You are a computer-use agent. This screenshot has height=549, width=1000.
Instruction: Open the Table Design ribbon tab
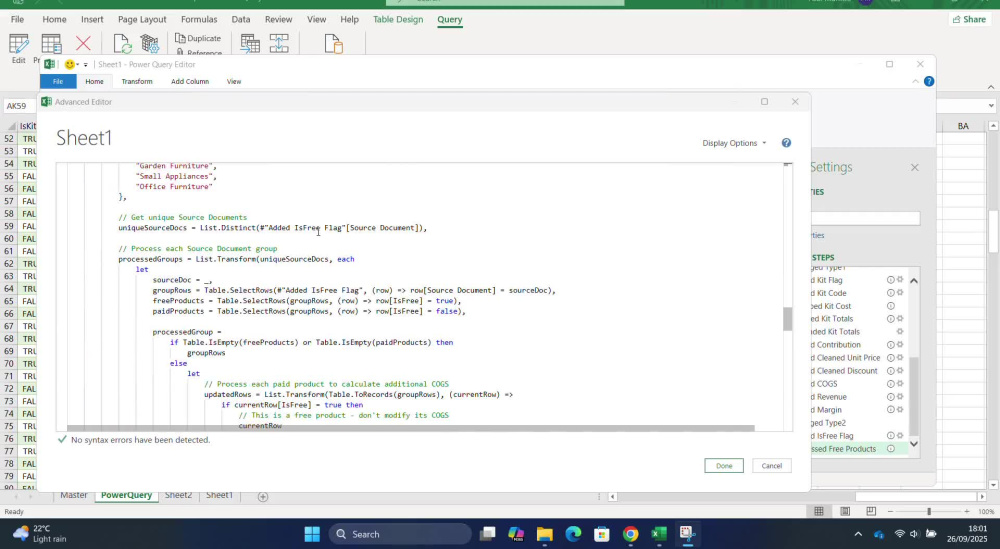tap(398, 19)
